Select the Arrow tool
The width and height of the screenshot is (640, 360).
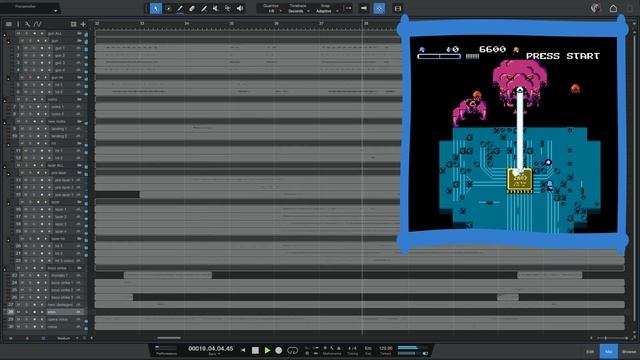click(156, 9)
